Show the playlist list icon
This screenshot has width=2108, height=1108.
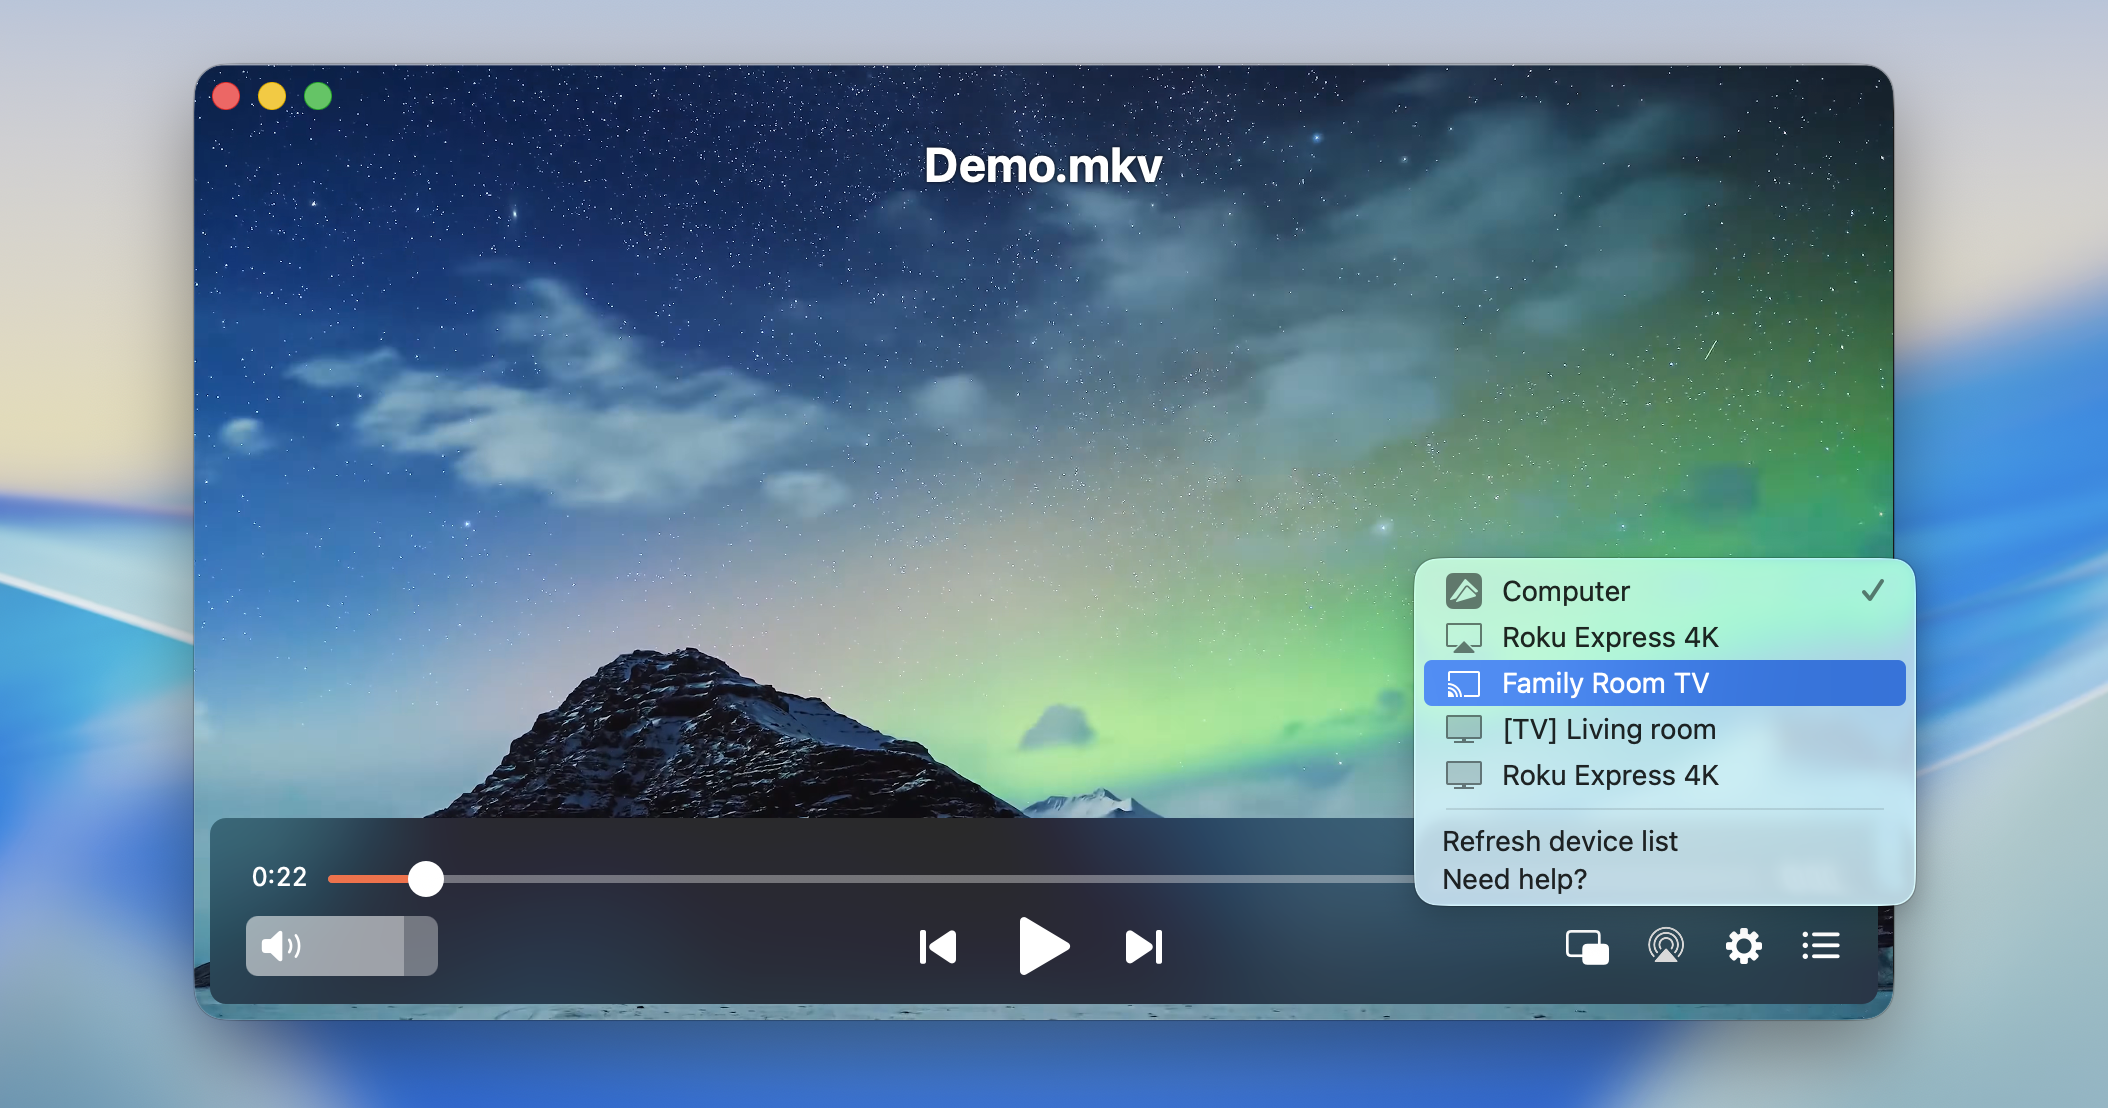pyautogui.click(x=1821, y=946)
